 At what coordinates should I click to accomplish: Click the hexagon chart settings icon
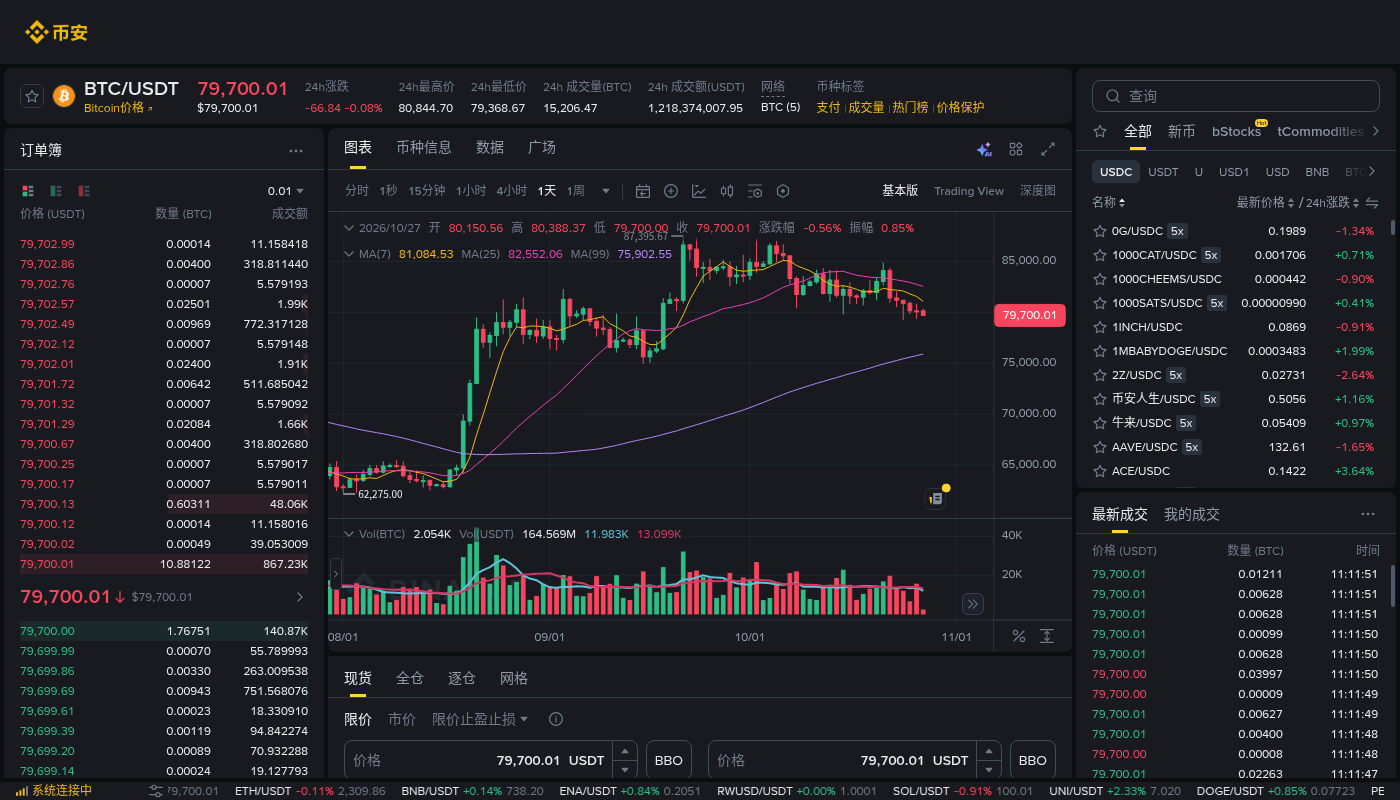tap(783, 191)
